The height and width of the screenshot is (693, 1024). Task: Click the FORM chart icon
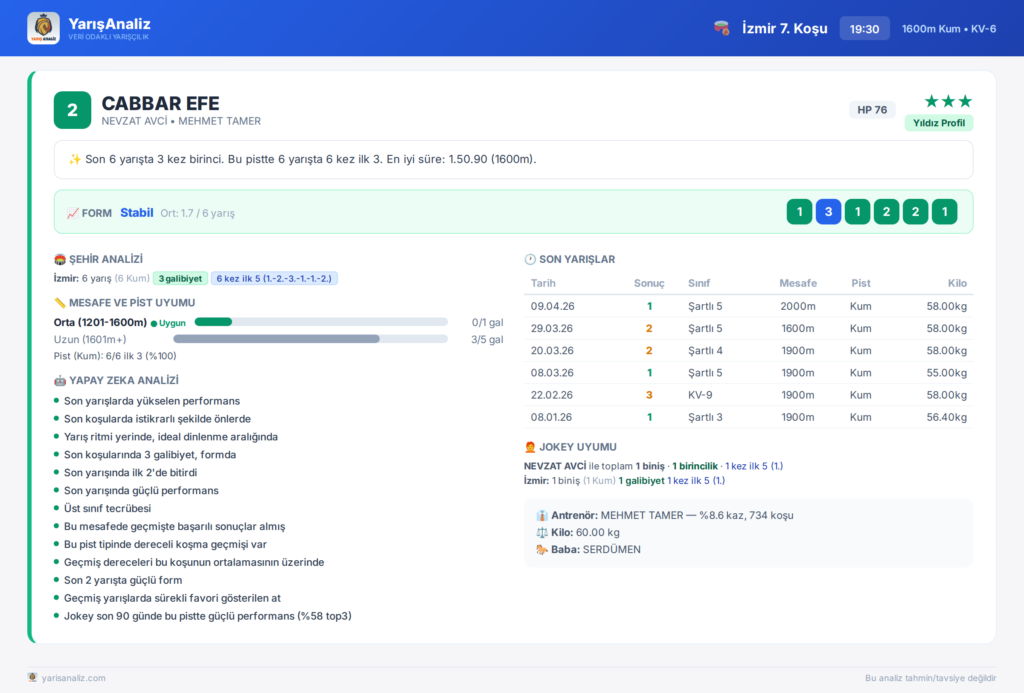coord(72,213)
